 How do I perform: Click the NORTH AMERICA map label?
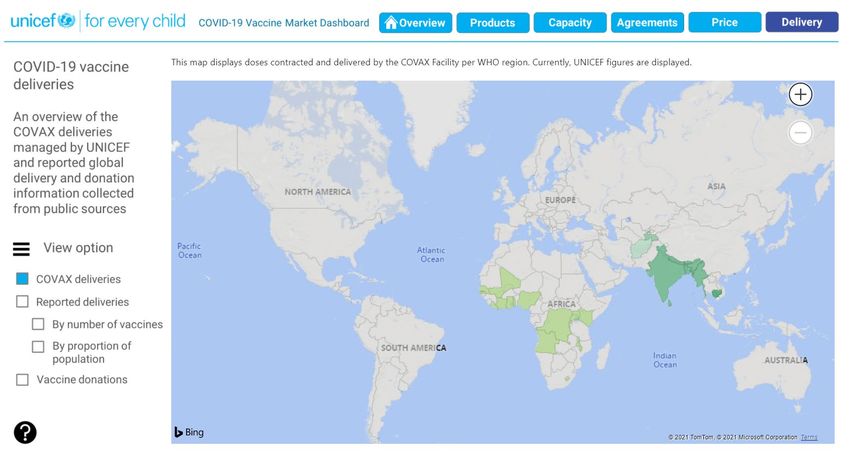318,192
